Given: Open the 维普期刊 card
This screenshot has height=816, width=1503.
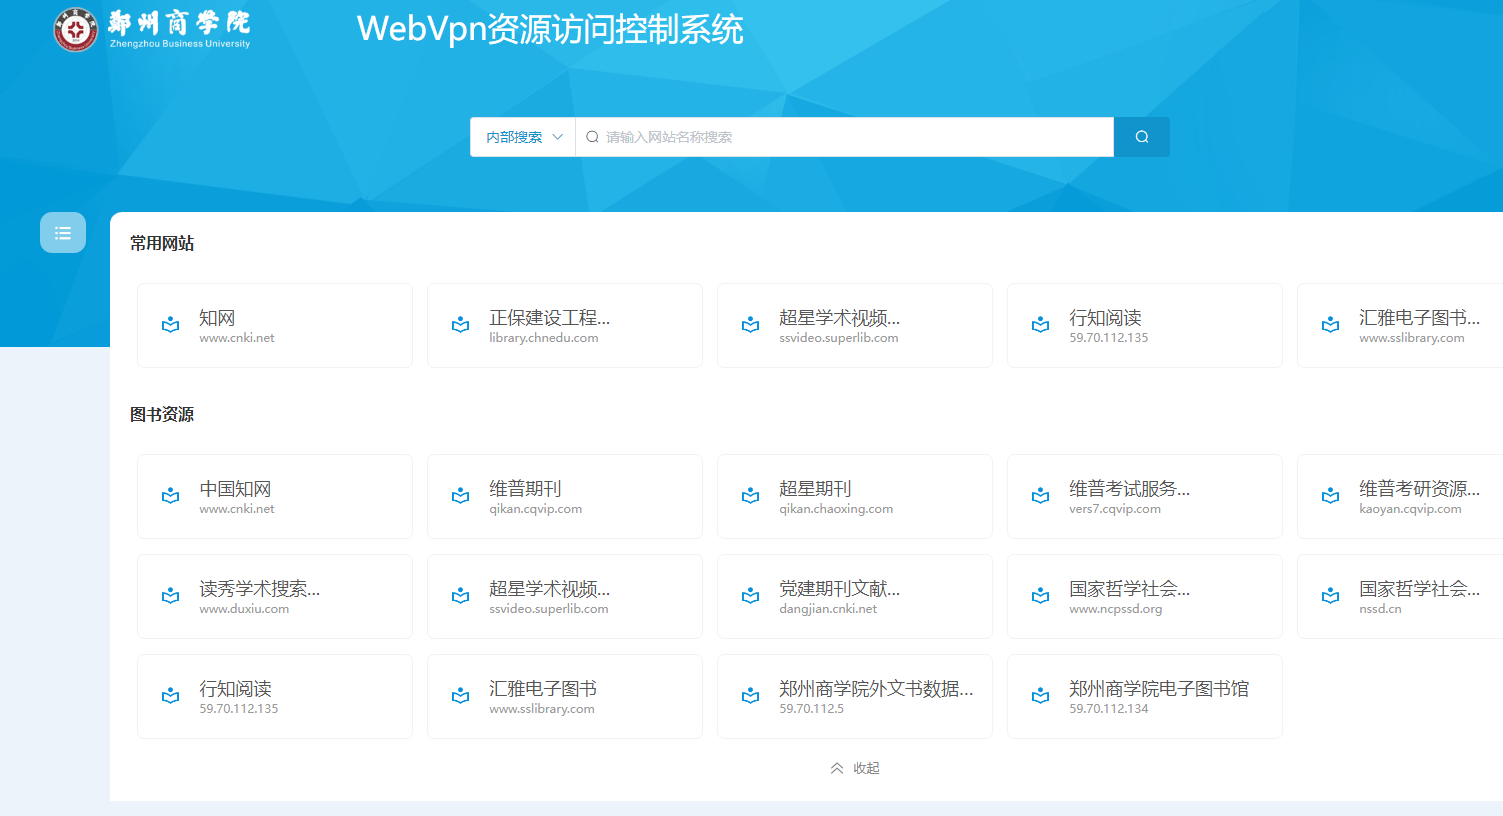Looking at the screenshot, I should click(565, 497).
